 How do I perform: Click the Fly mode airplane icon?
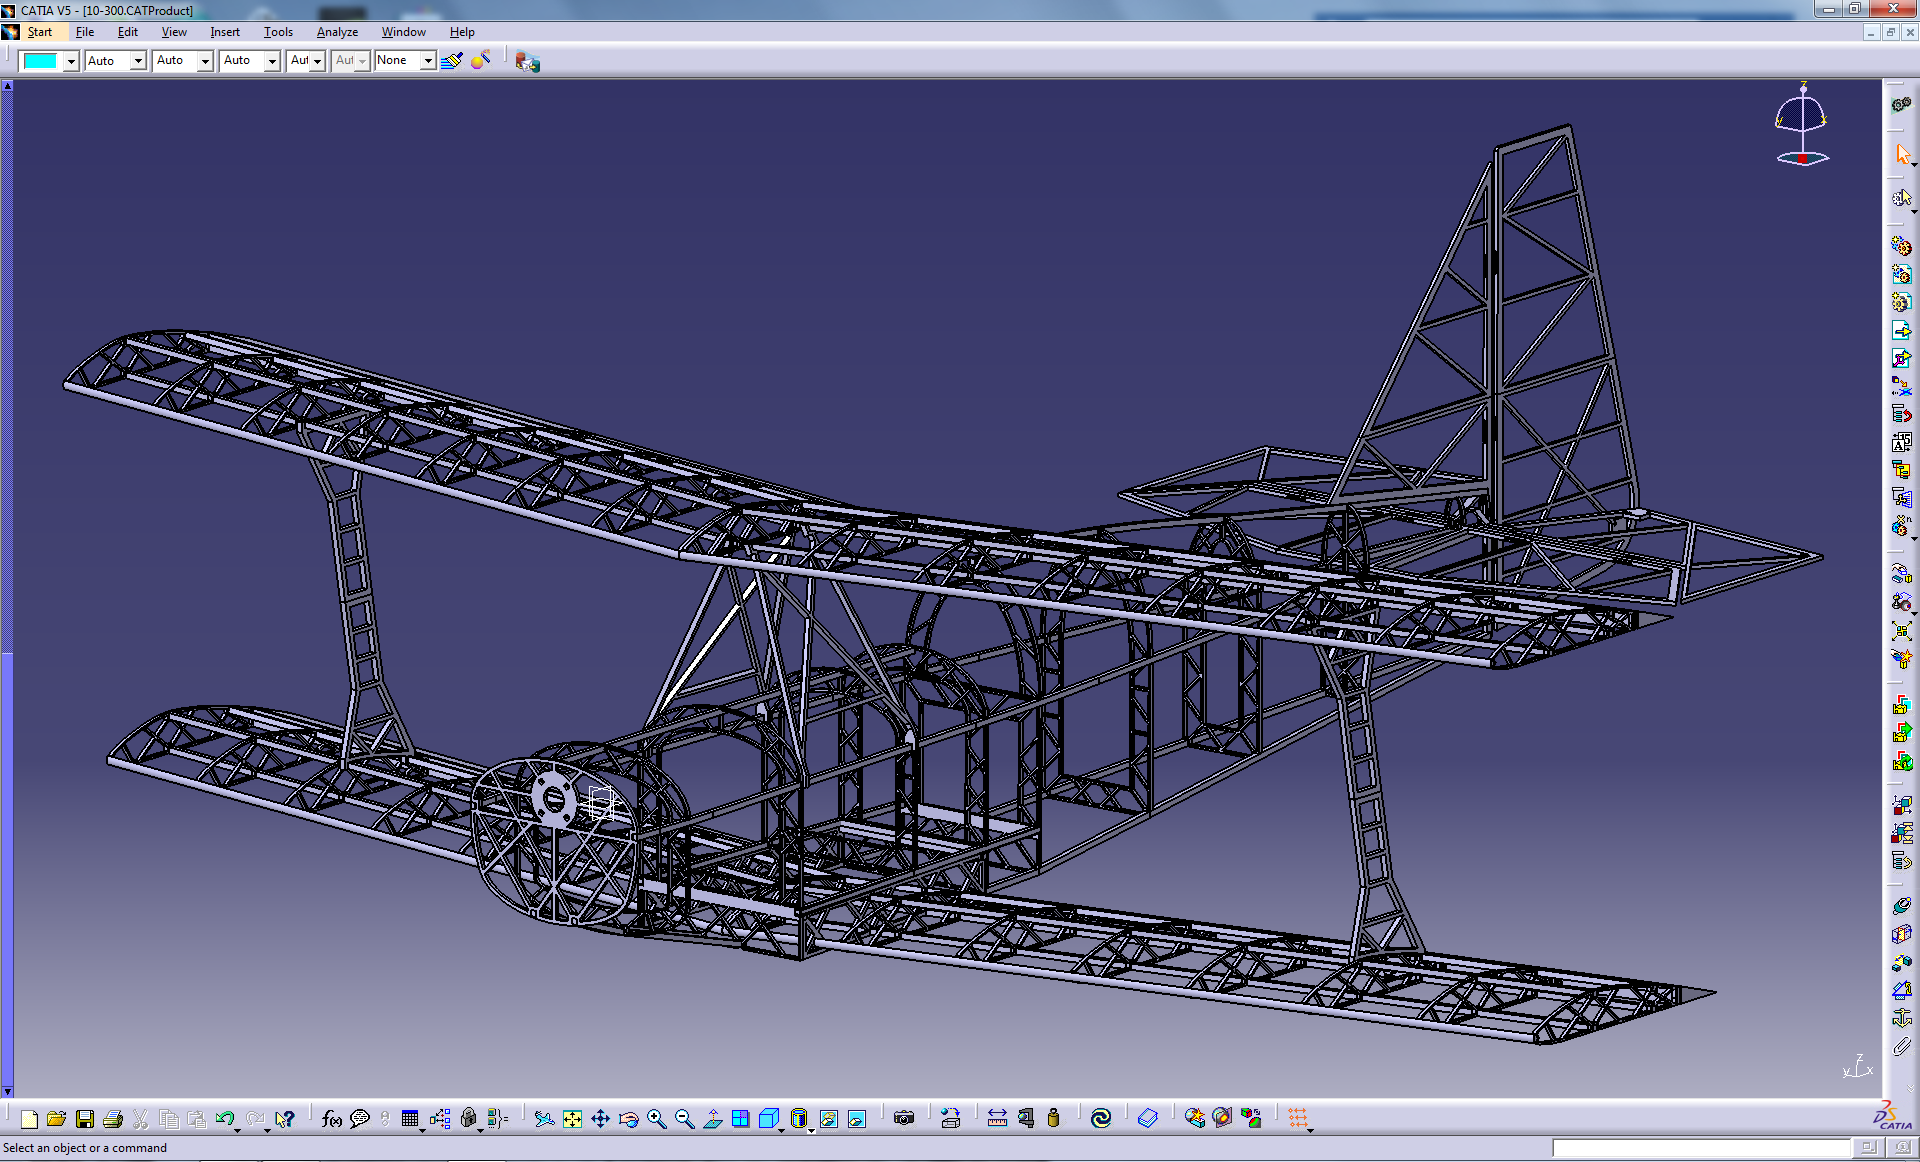543,1119
